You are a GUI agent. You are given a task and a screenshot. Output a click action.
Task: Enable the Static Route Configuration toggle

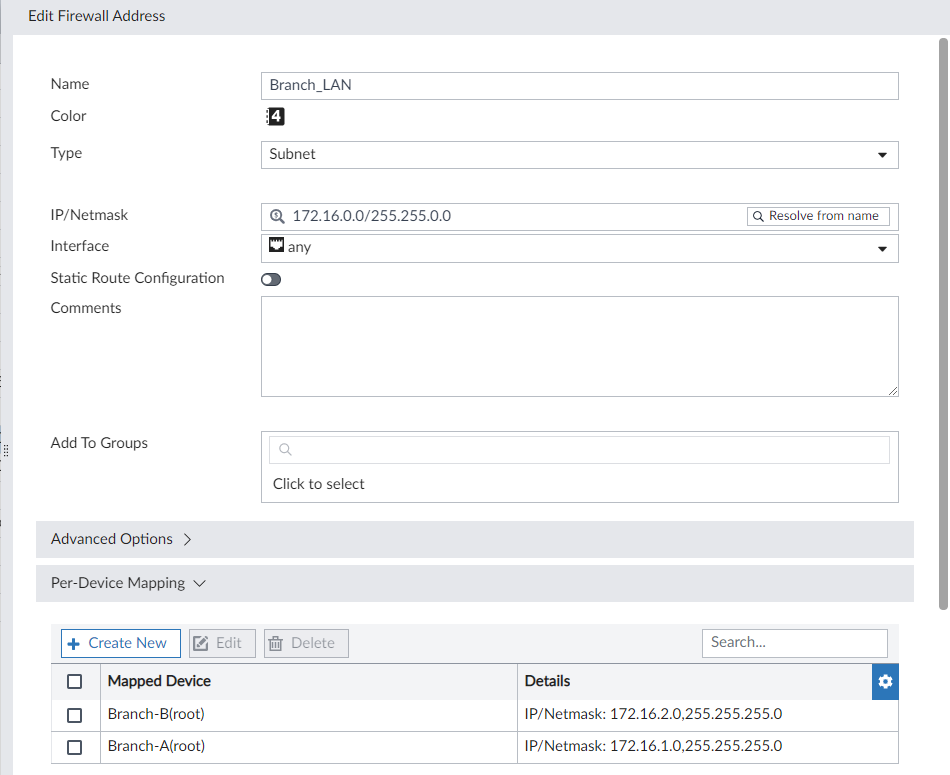270,279
